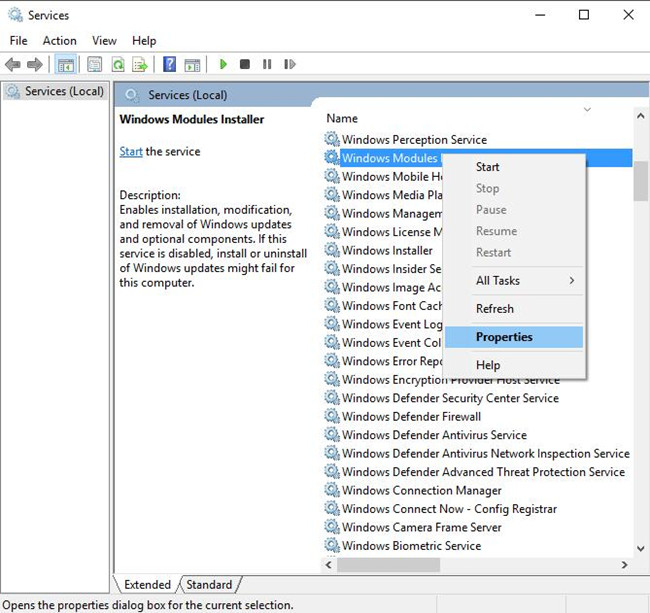Screen dimensions: 650x613
Task: Select Windows Defender Firewall service
Action: 411,416
